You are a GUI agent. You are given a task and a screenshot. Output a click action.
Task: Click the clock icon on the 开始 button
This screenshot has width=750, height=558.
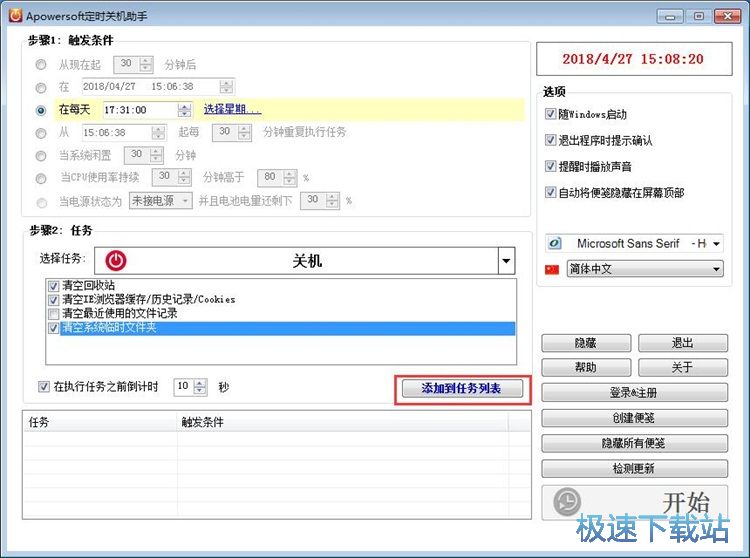coord(567,502)
